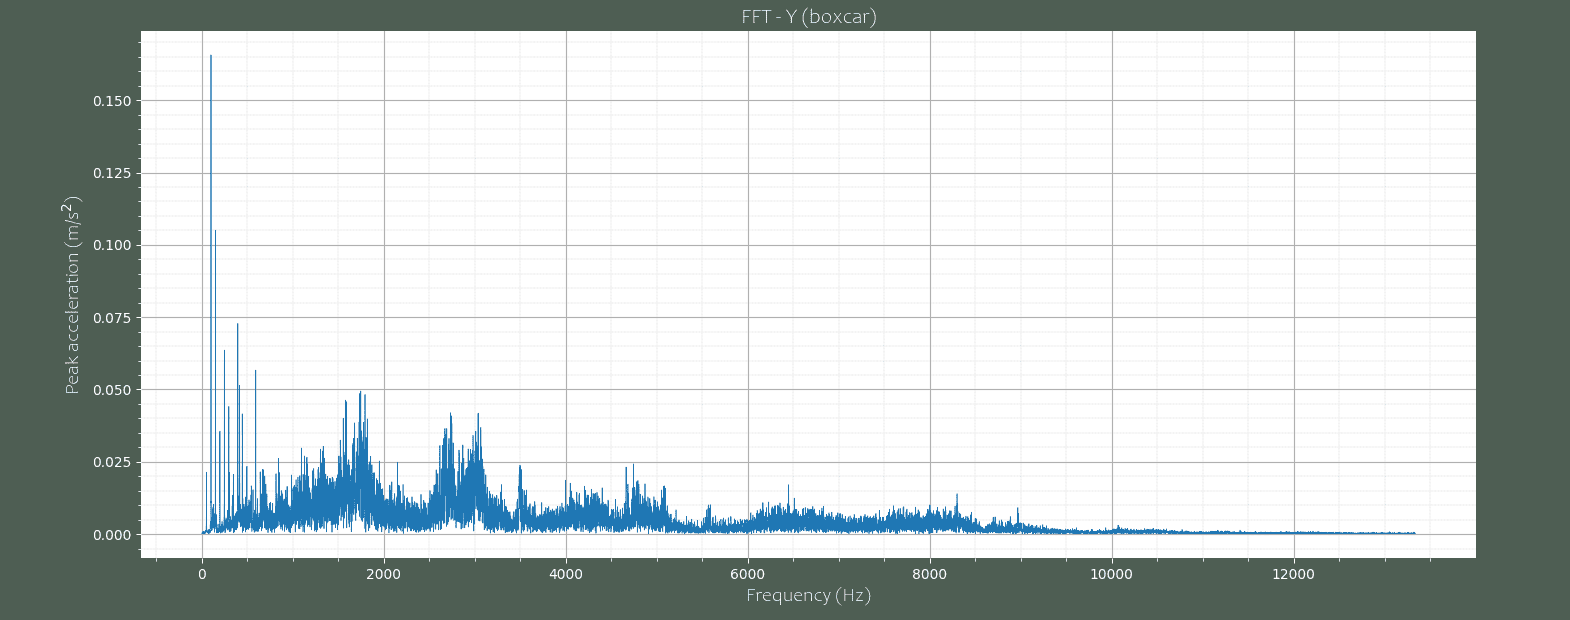Viewport: 1570px width, 620px height.
Task: Click the 0.025 y-axis tick label
Action: click(x=112, y=462)
